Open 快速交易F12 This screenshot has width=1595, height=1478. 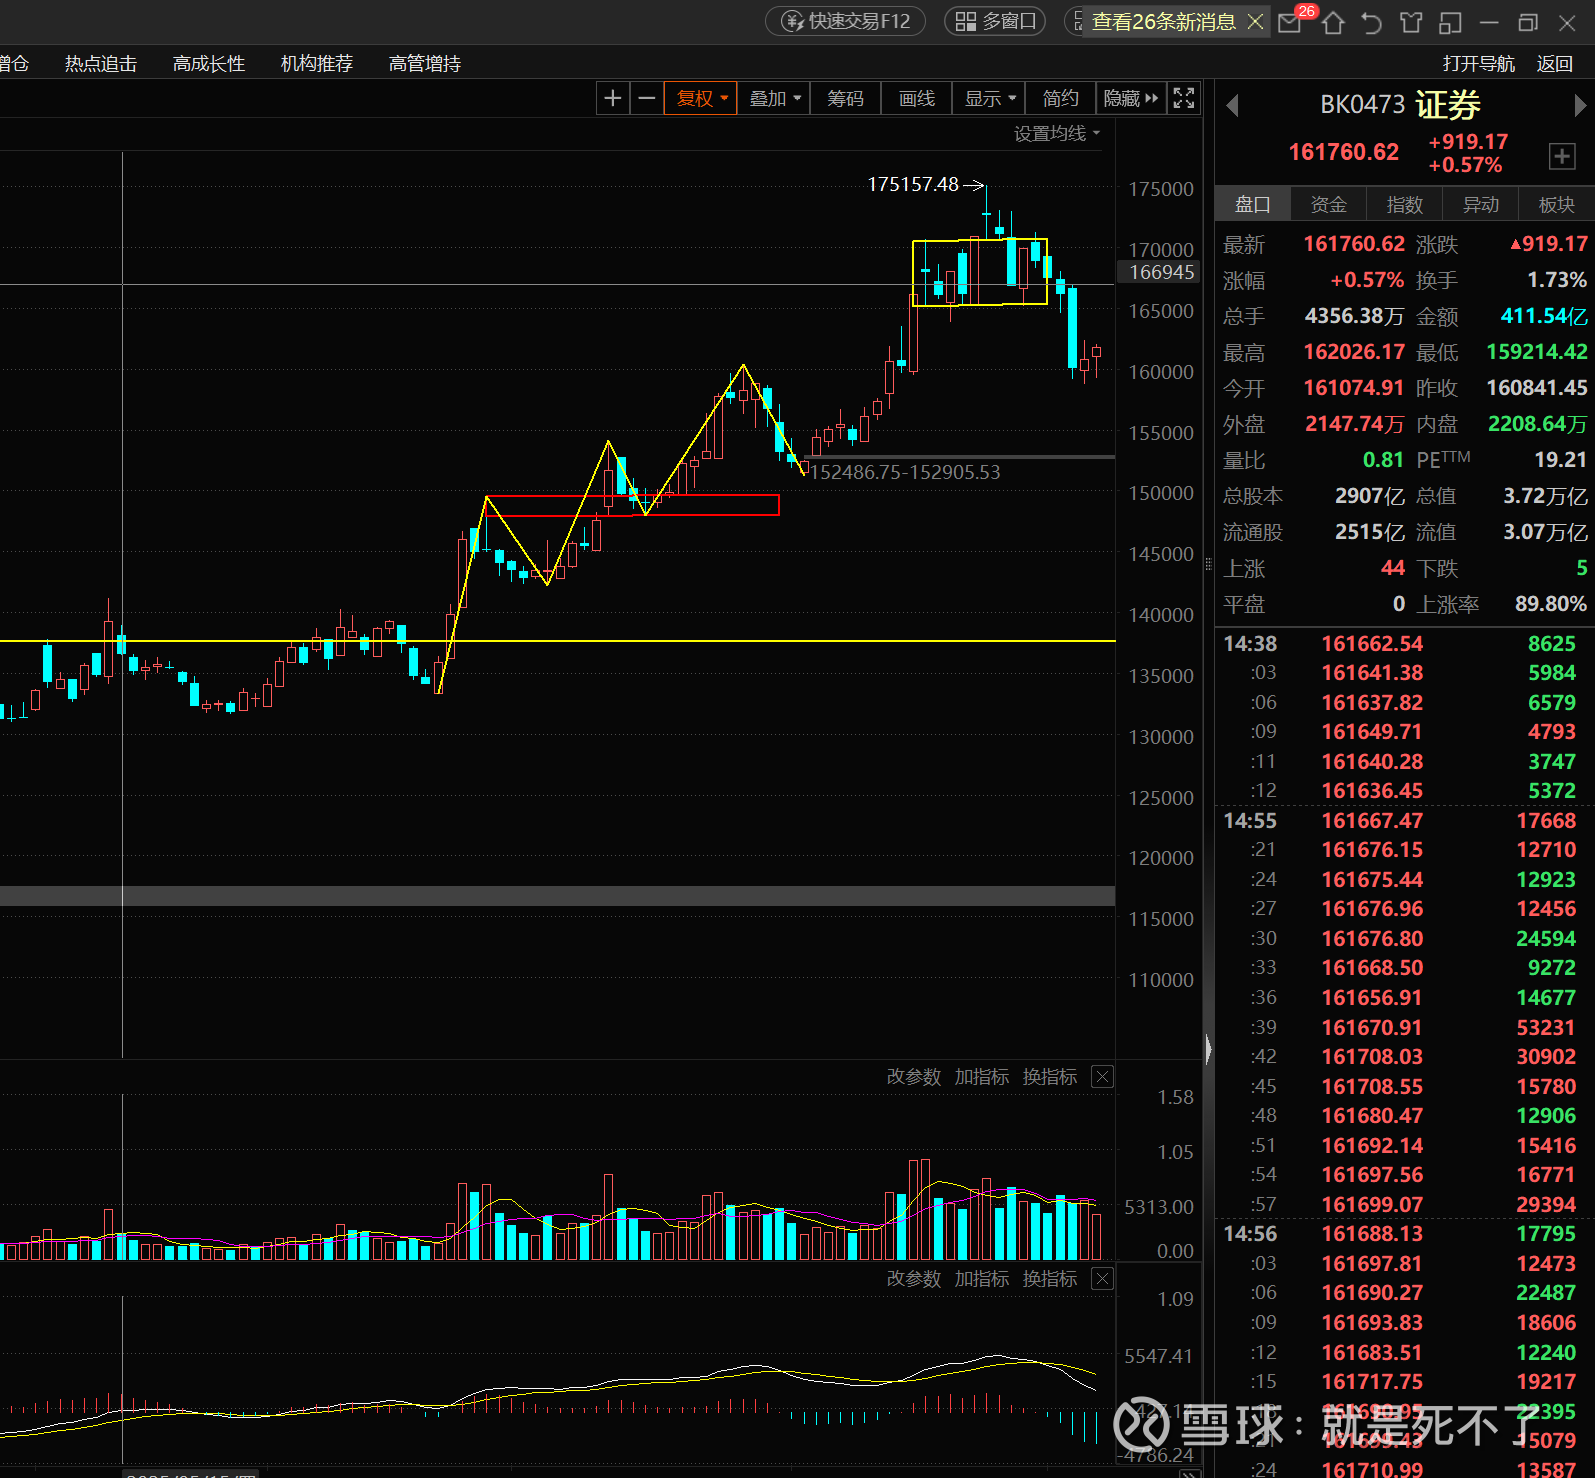(x=846, y=21)
